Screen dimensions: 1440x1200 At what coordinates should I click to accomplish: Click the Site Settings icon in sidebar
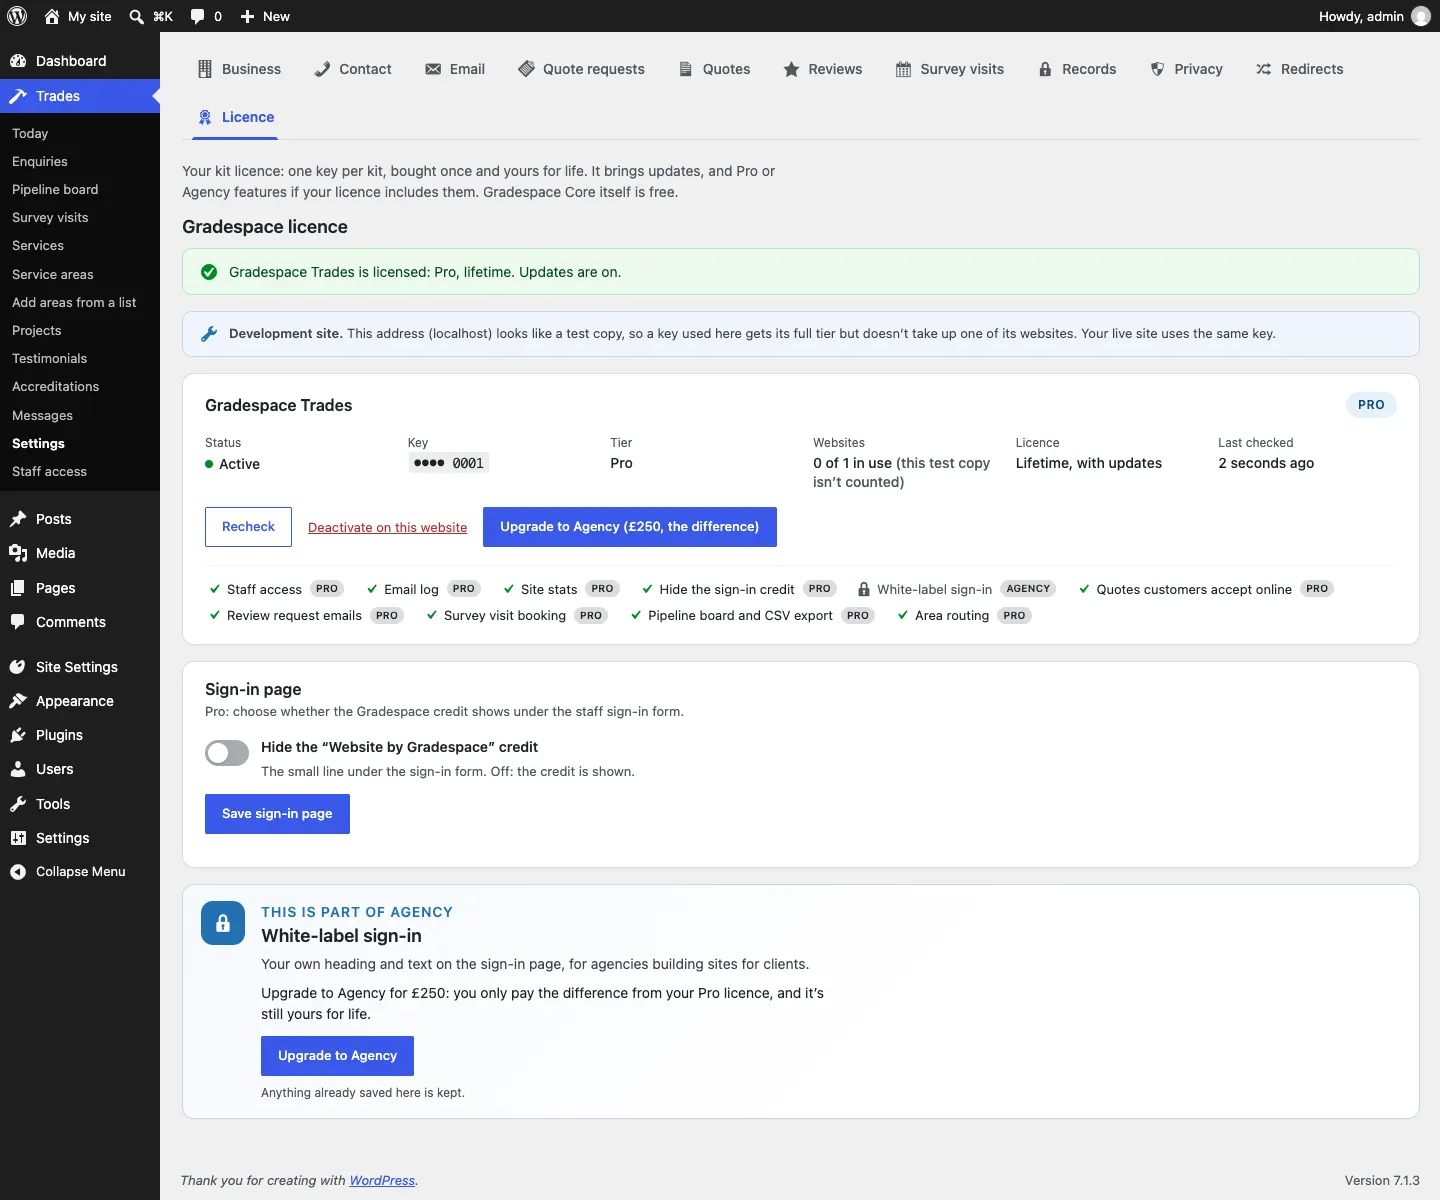[18, 667]
